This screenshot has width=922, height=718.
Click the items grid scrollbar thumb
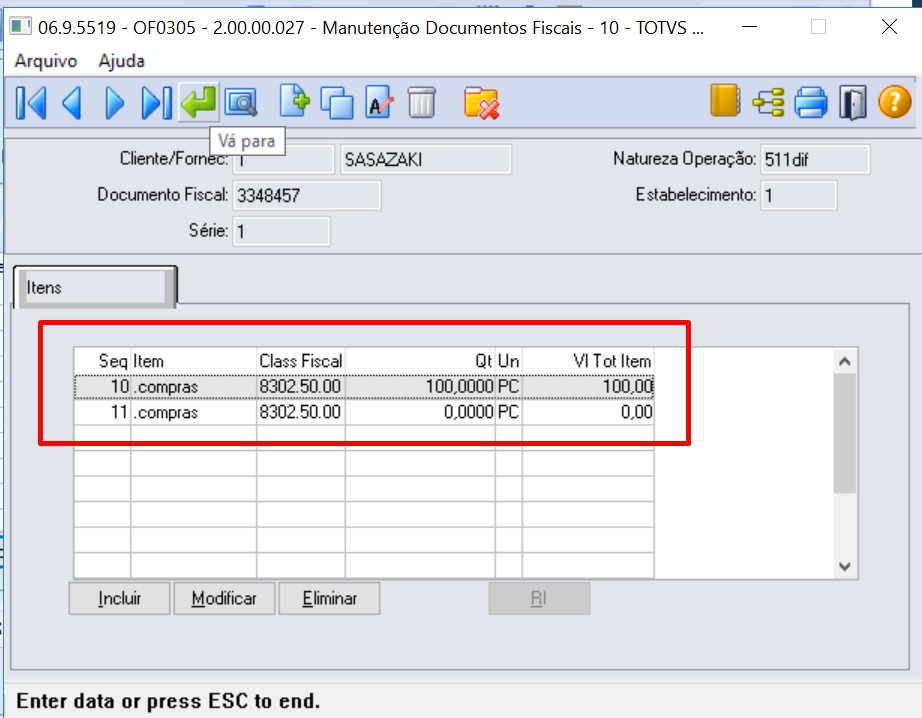[844, 433]
